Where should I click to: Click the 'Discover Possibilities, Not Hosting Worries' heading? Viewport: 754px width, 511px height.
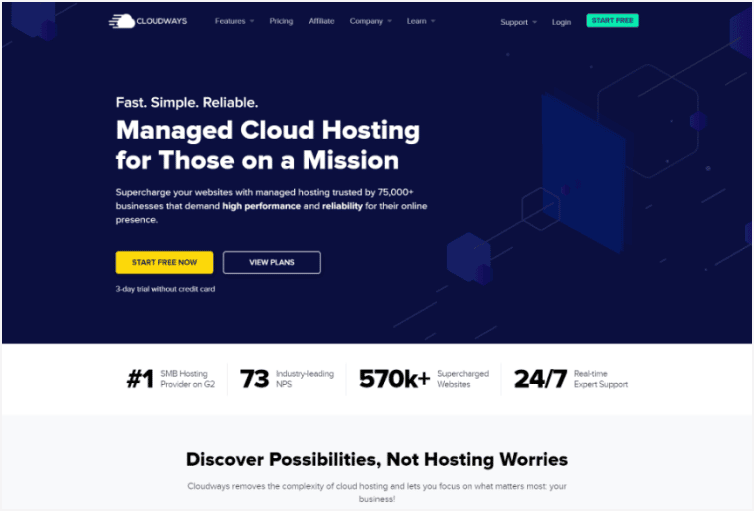pos(377,460)
